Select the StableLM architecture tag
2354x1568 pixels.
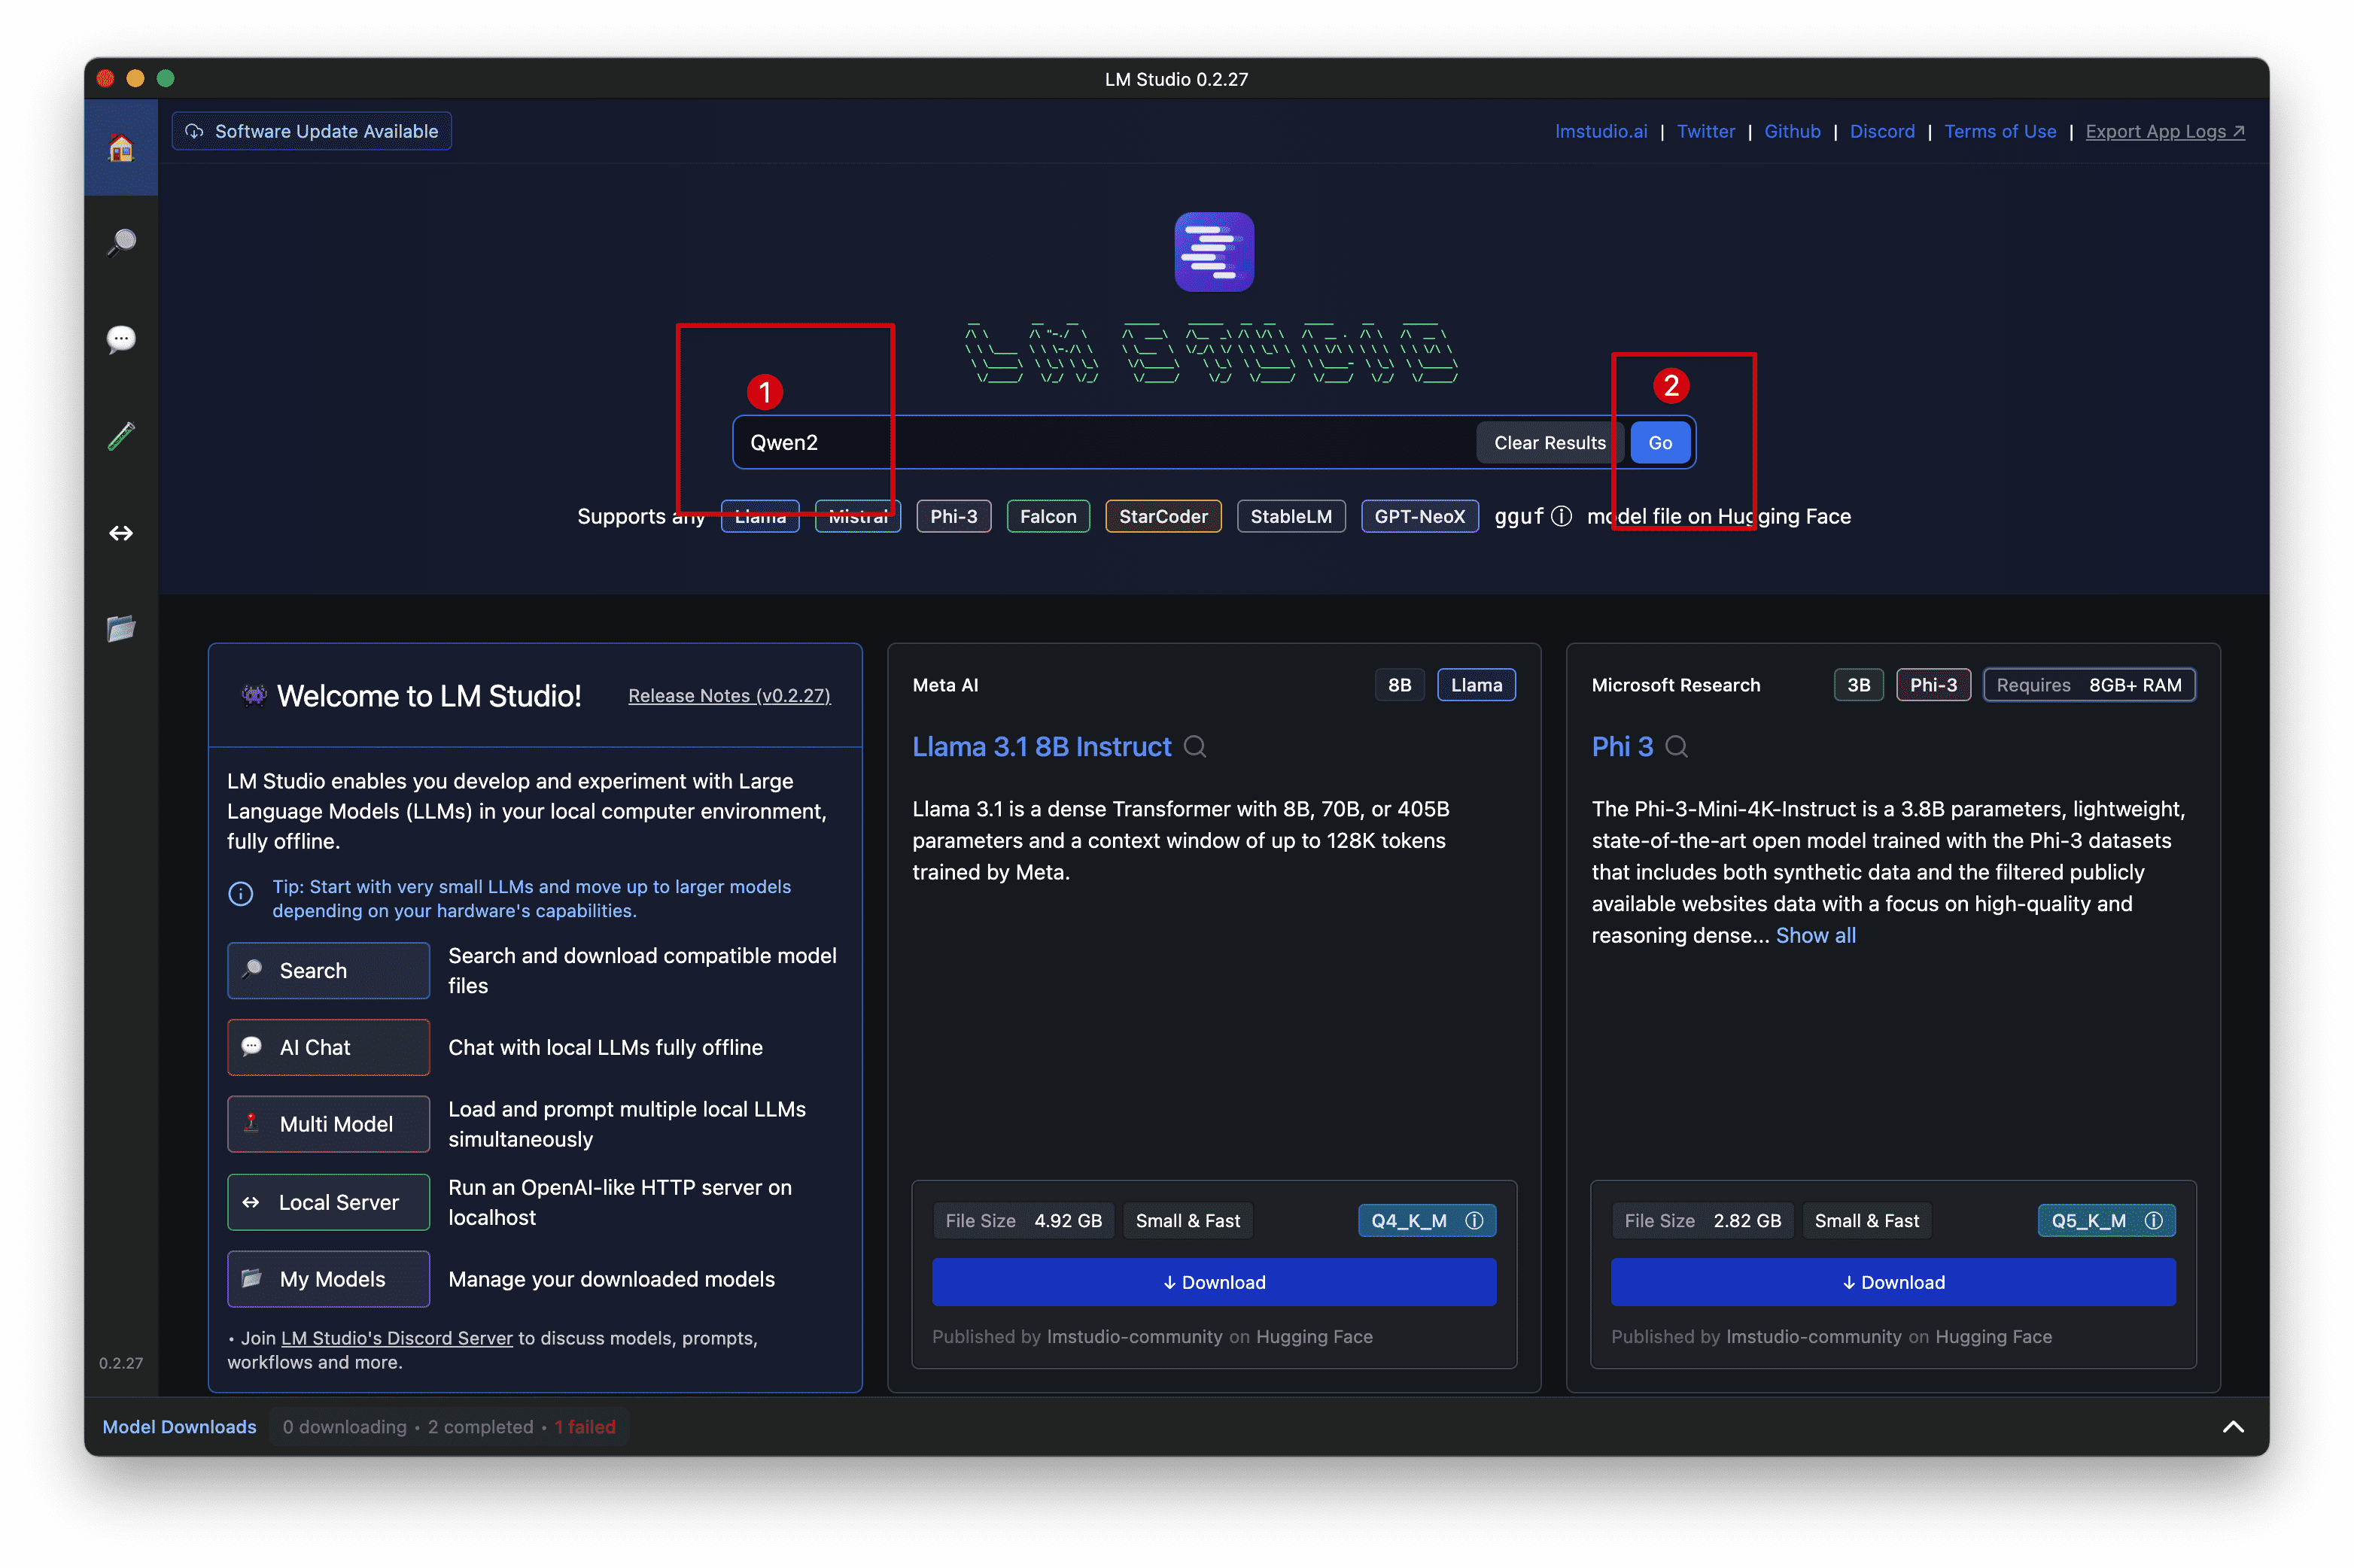(1290, 516)
